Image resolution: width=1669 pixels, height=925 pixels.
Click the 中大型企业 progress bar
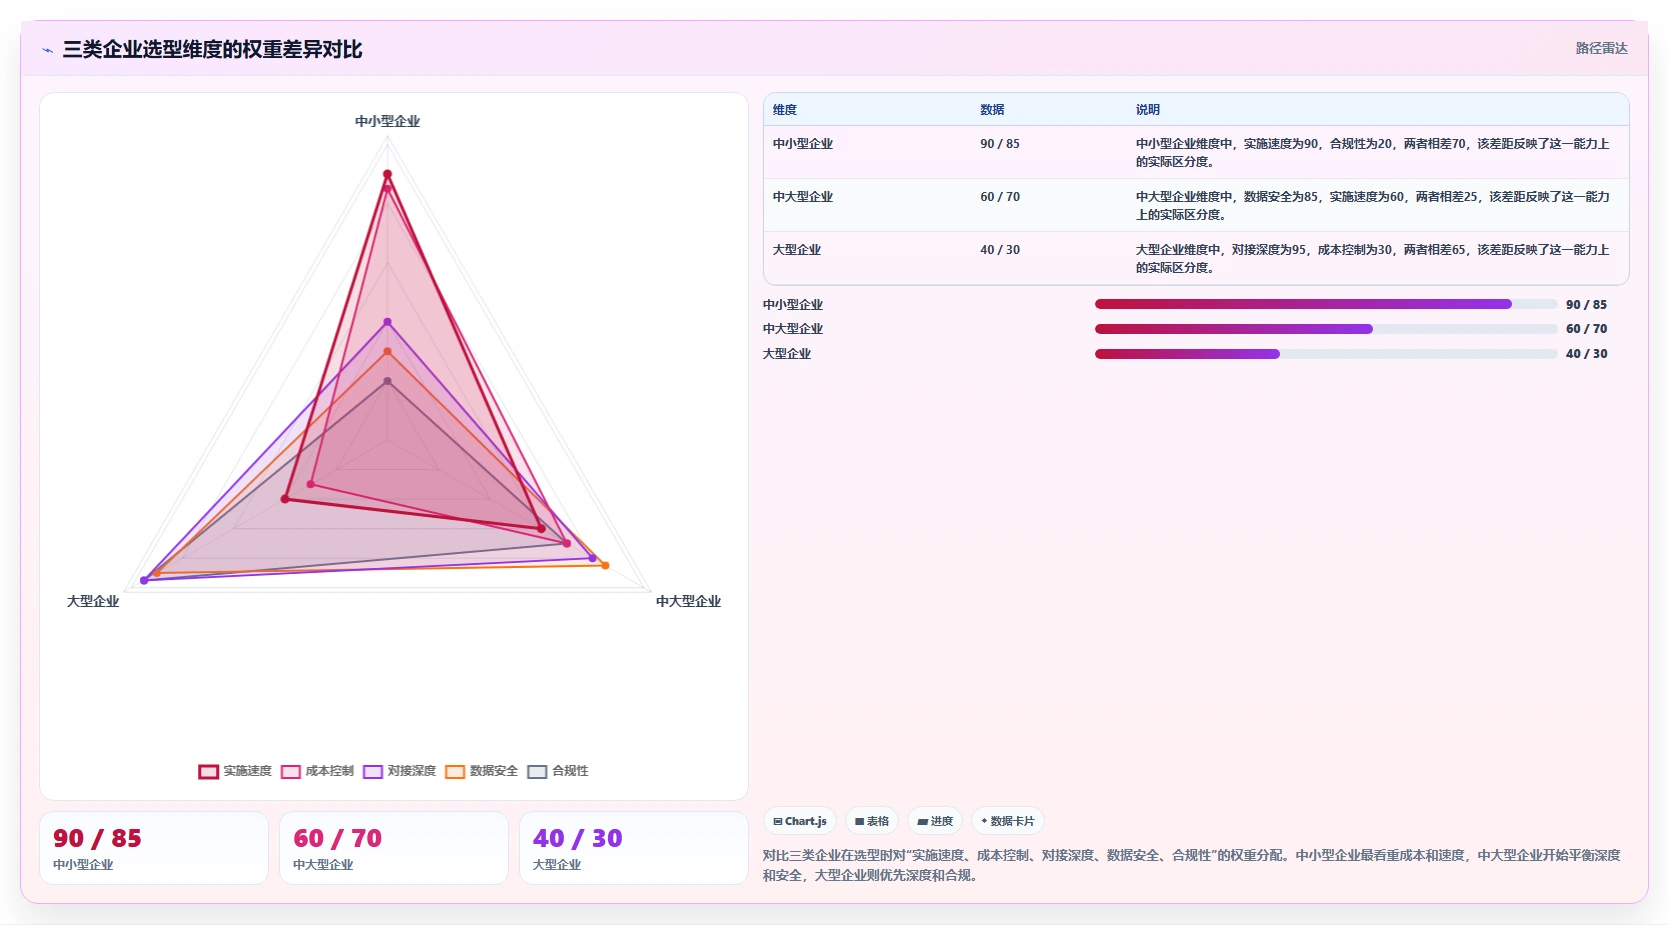pos(1326,329)
